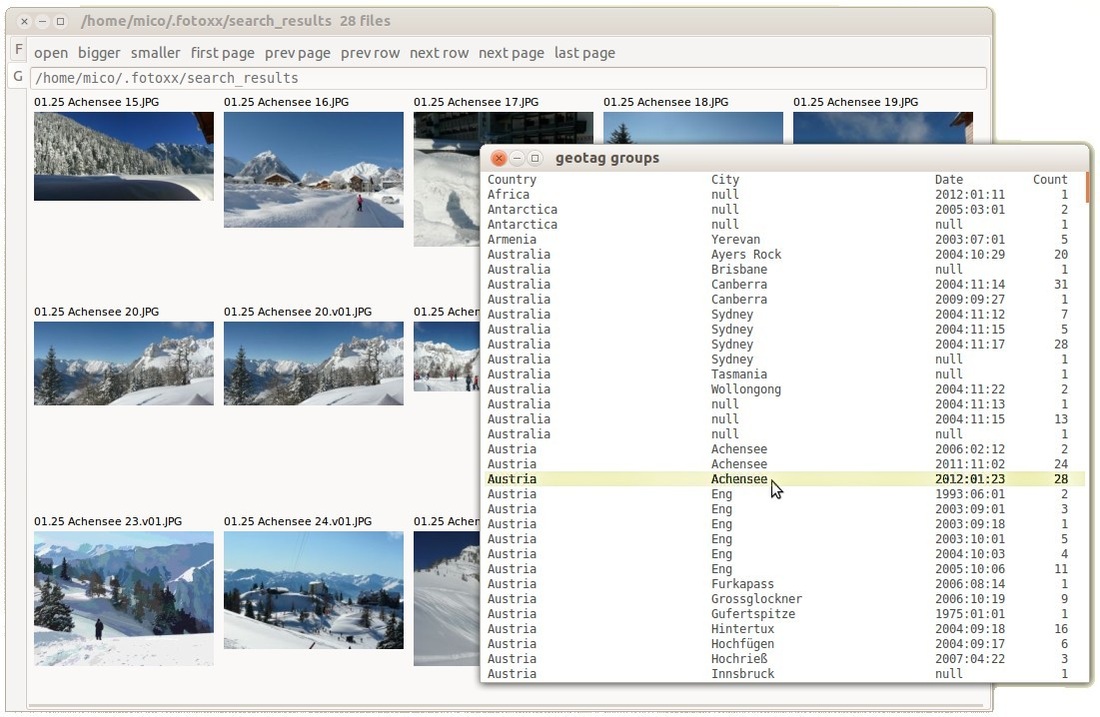Click 'smaller' to shrink thumbnails
This screenshot has width=1100, height=717.
(x=155, y=53)
